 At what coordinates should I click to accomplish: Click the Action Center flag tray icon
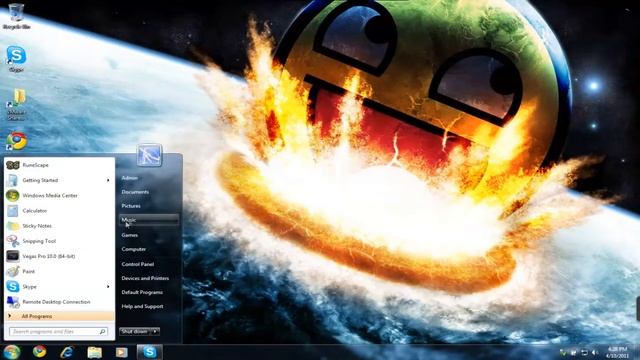574,353
